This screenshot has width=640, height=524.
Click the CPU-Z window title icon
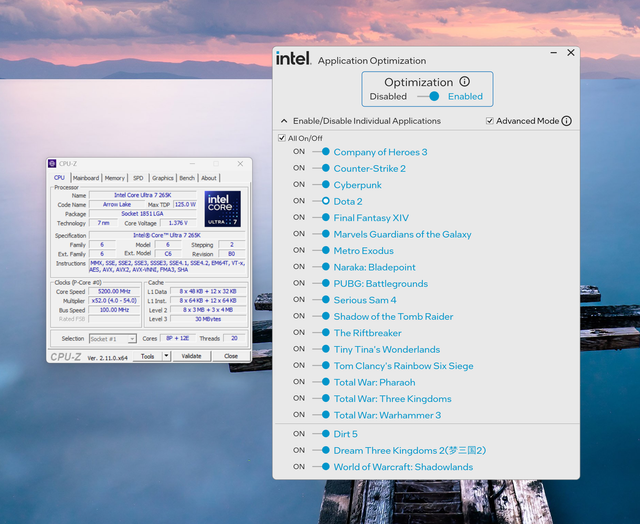(x=52, y=164)
